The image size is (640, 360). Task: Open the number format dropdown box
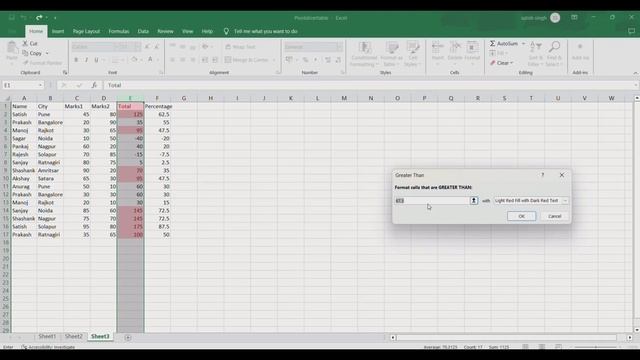tap(313, 47)
